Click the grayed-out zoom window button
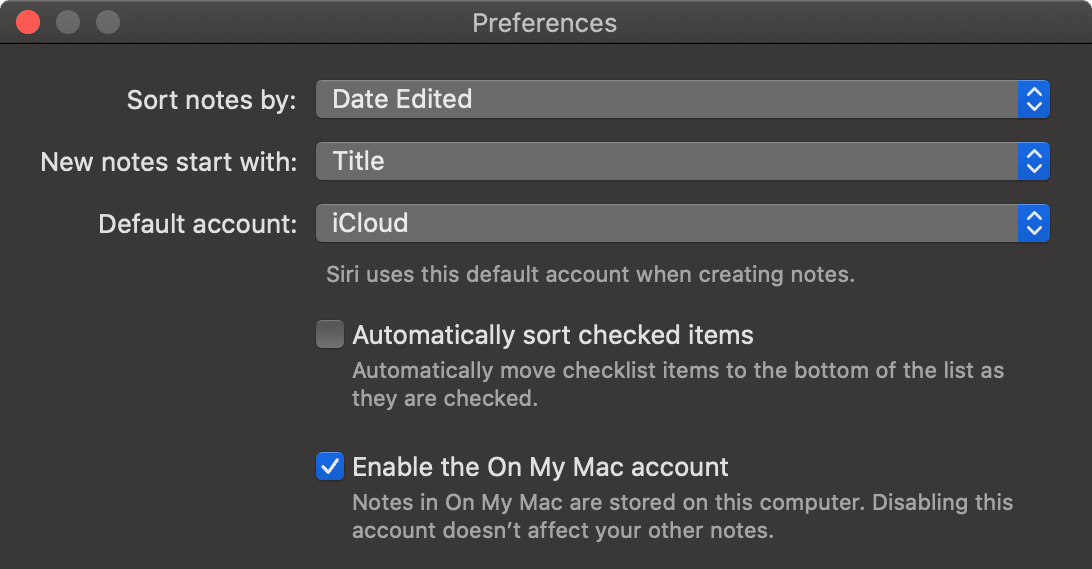 [107, 22]
